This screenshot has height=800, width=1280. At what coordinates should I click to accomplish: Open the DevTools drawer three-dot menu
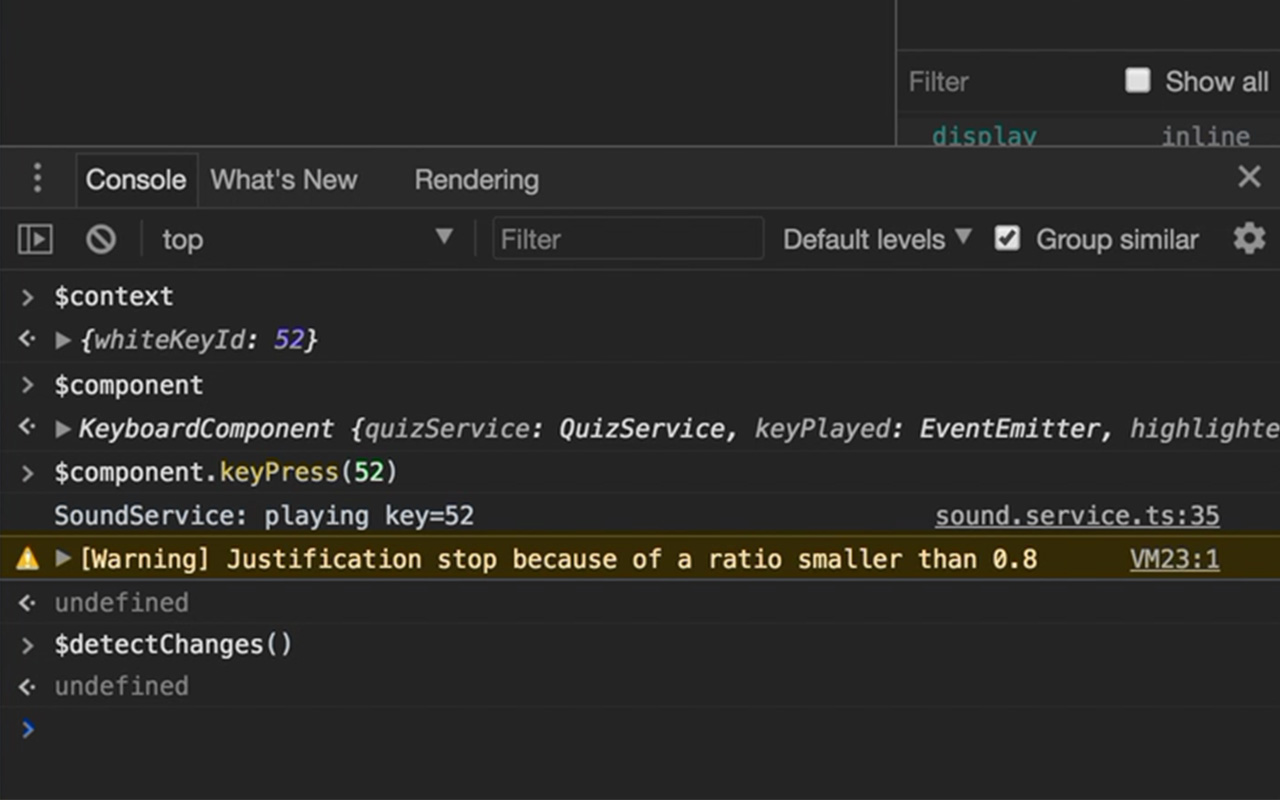(37, 179)
